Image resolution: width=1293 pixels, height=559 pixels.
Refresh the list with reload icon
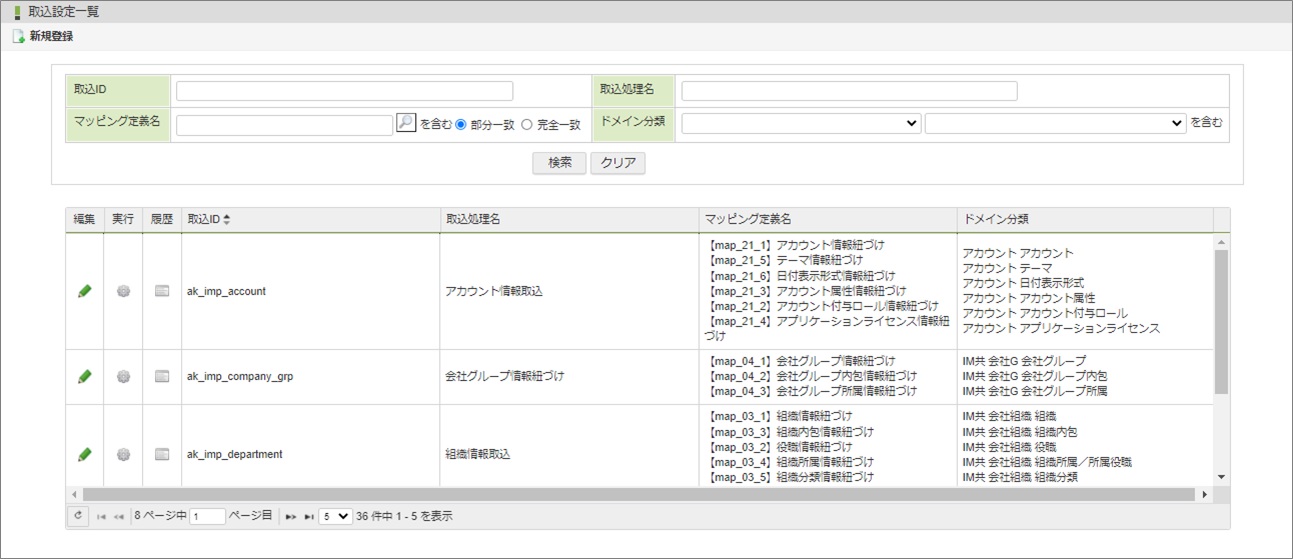pyautogui.click(x=78, y=516)
